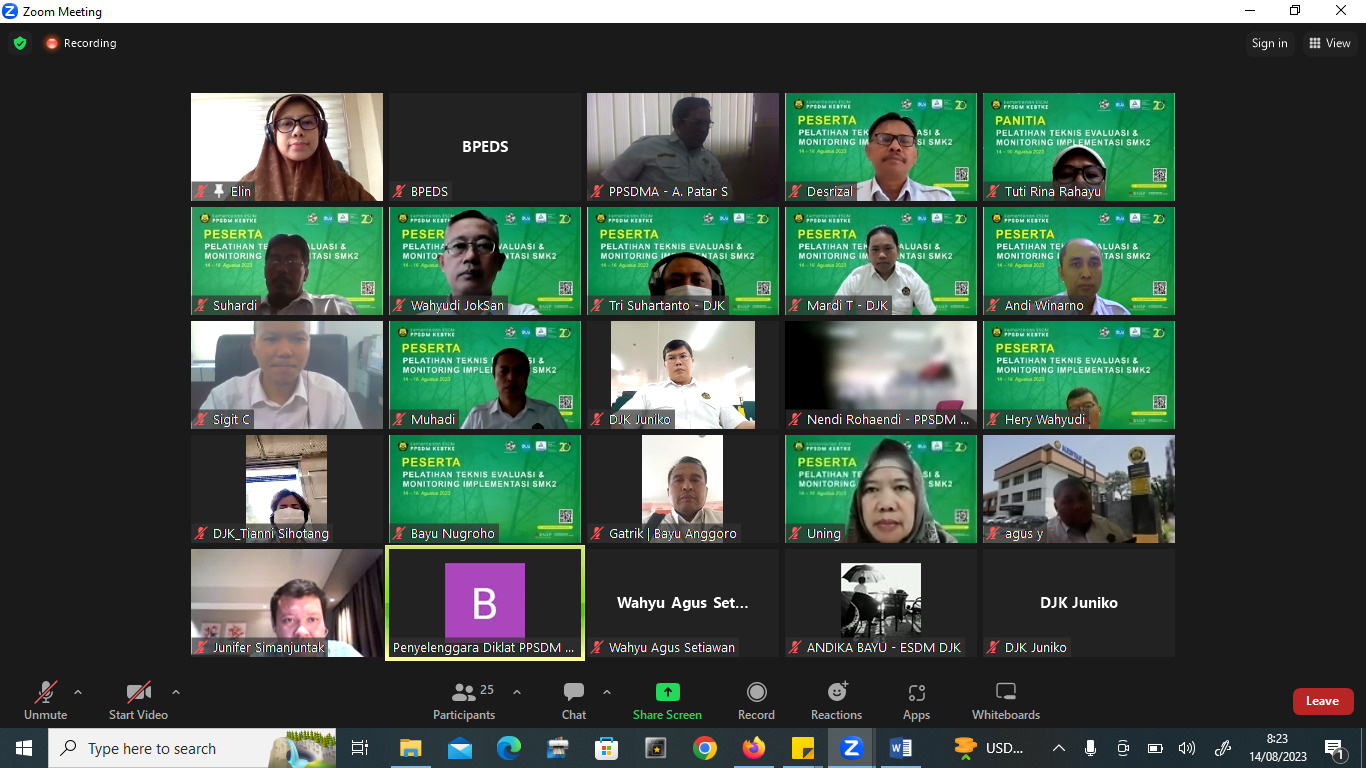The height and width of the screenshot is (768, 1366).
Task: Click the name label Hery Wahyudi
Action: point(1045,420)
